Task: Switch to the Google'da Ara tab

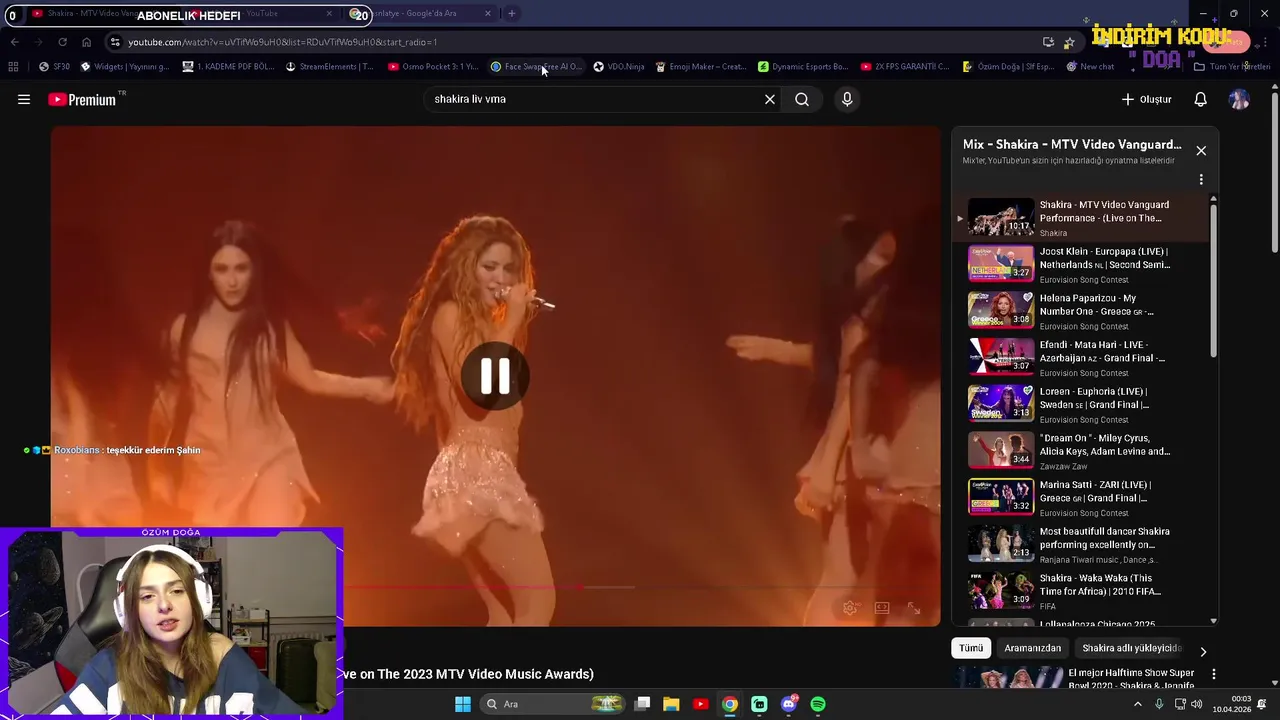Action: 420,13
